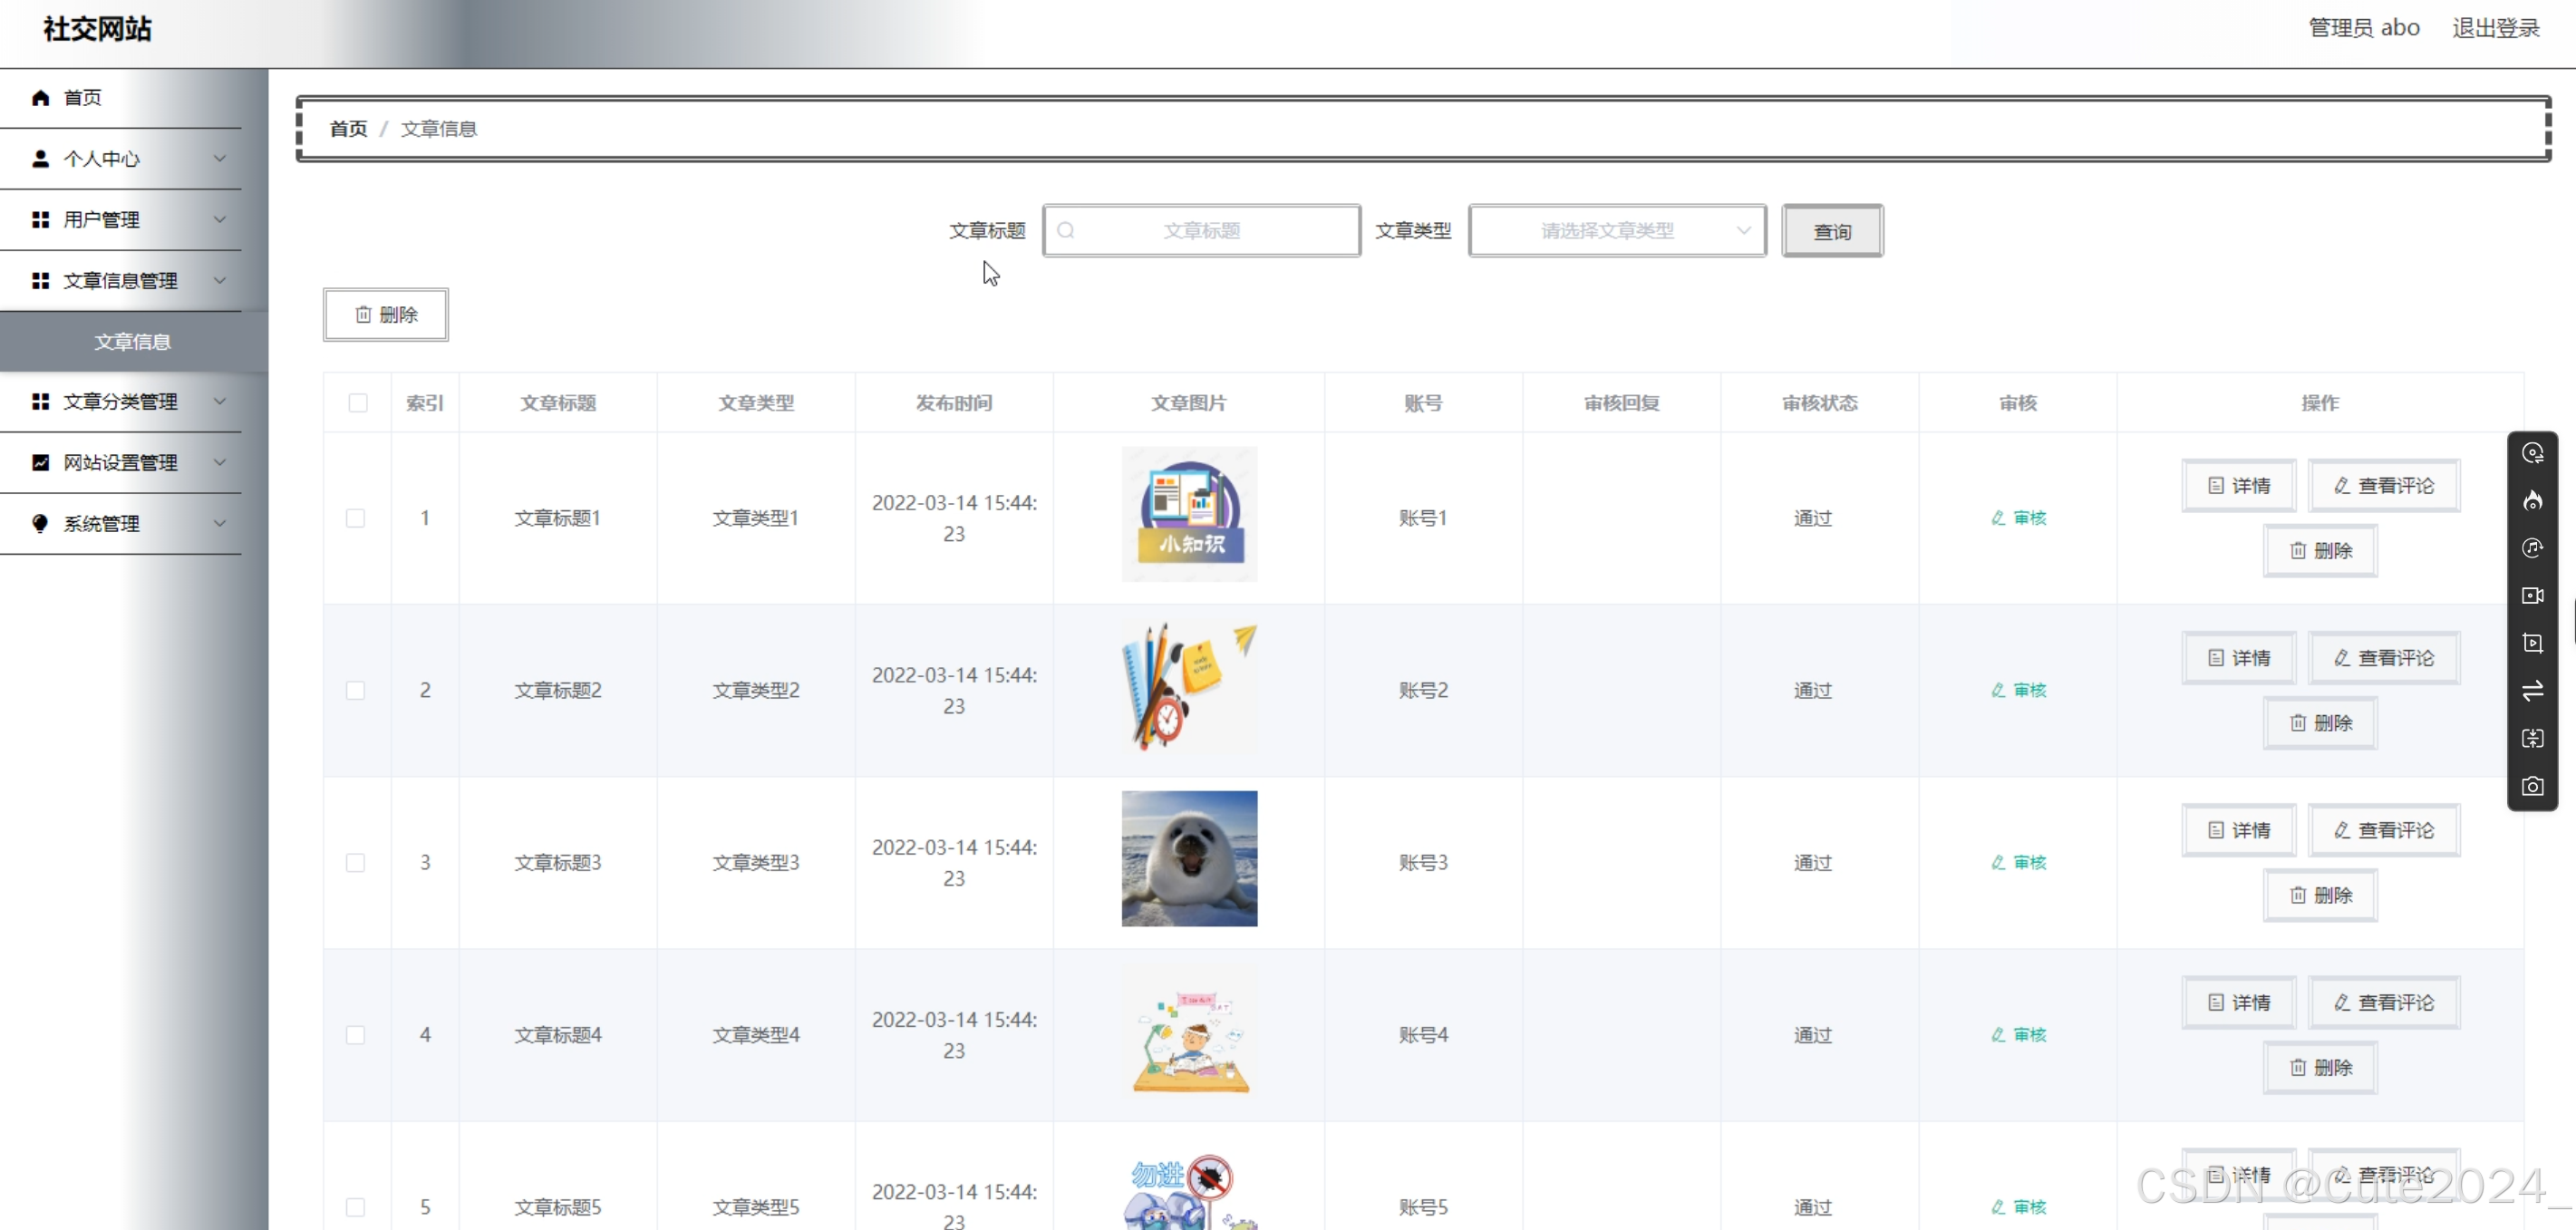The height and width of the screenshot is (1230, 2576).
Task: Open the 文章类型 selection dropdown
Action: click(1616, 231)
